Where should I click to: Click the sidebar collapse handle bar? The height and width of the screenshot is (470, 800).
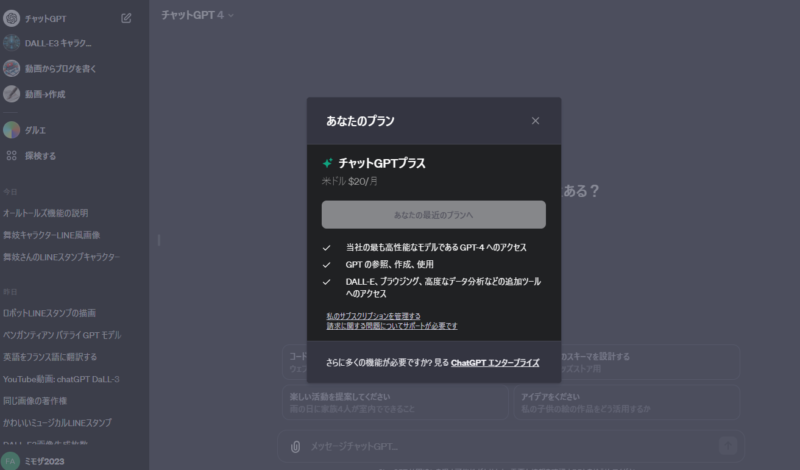coord(159,240)
